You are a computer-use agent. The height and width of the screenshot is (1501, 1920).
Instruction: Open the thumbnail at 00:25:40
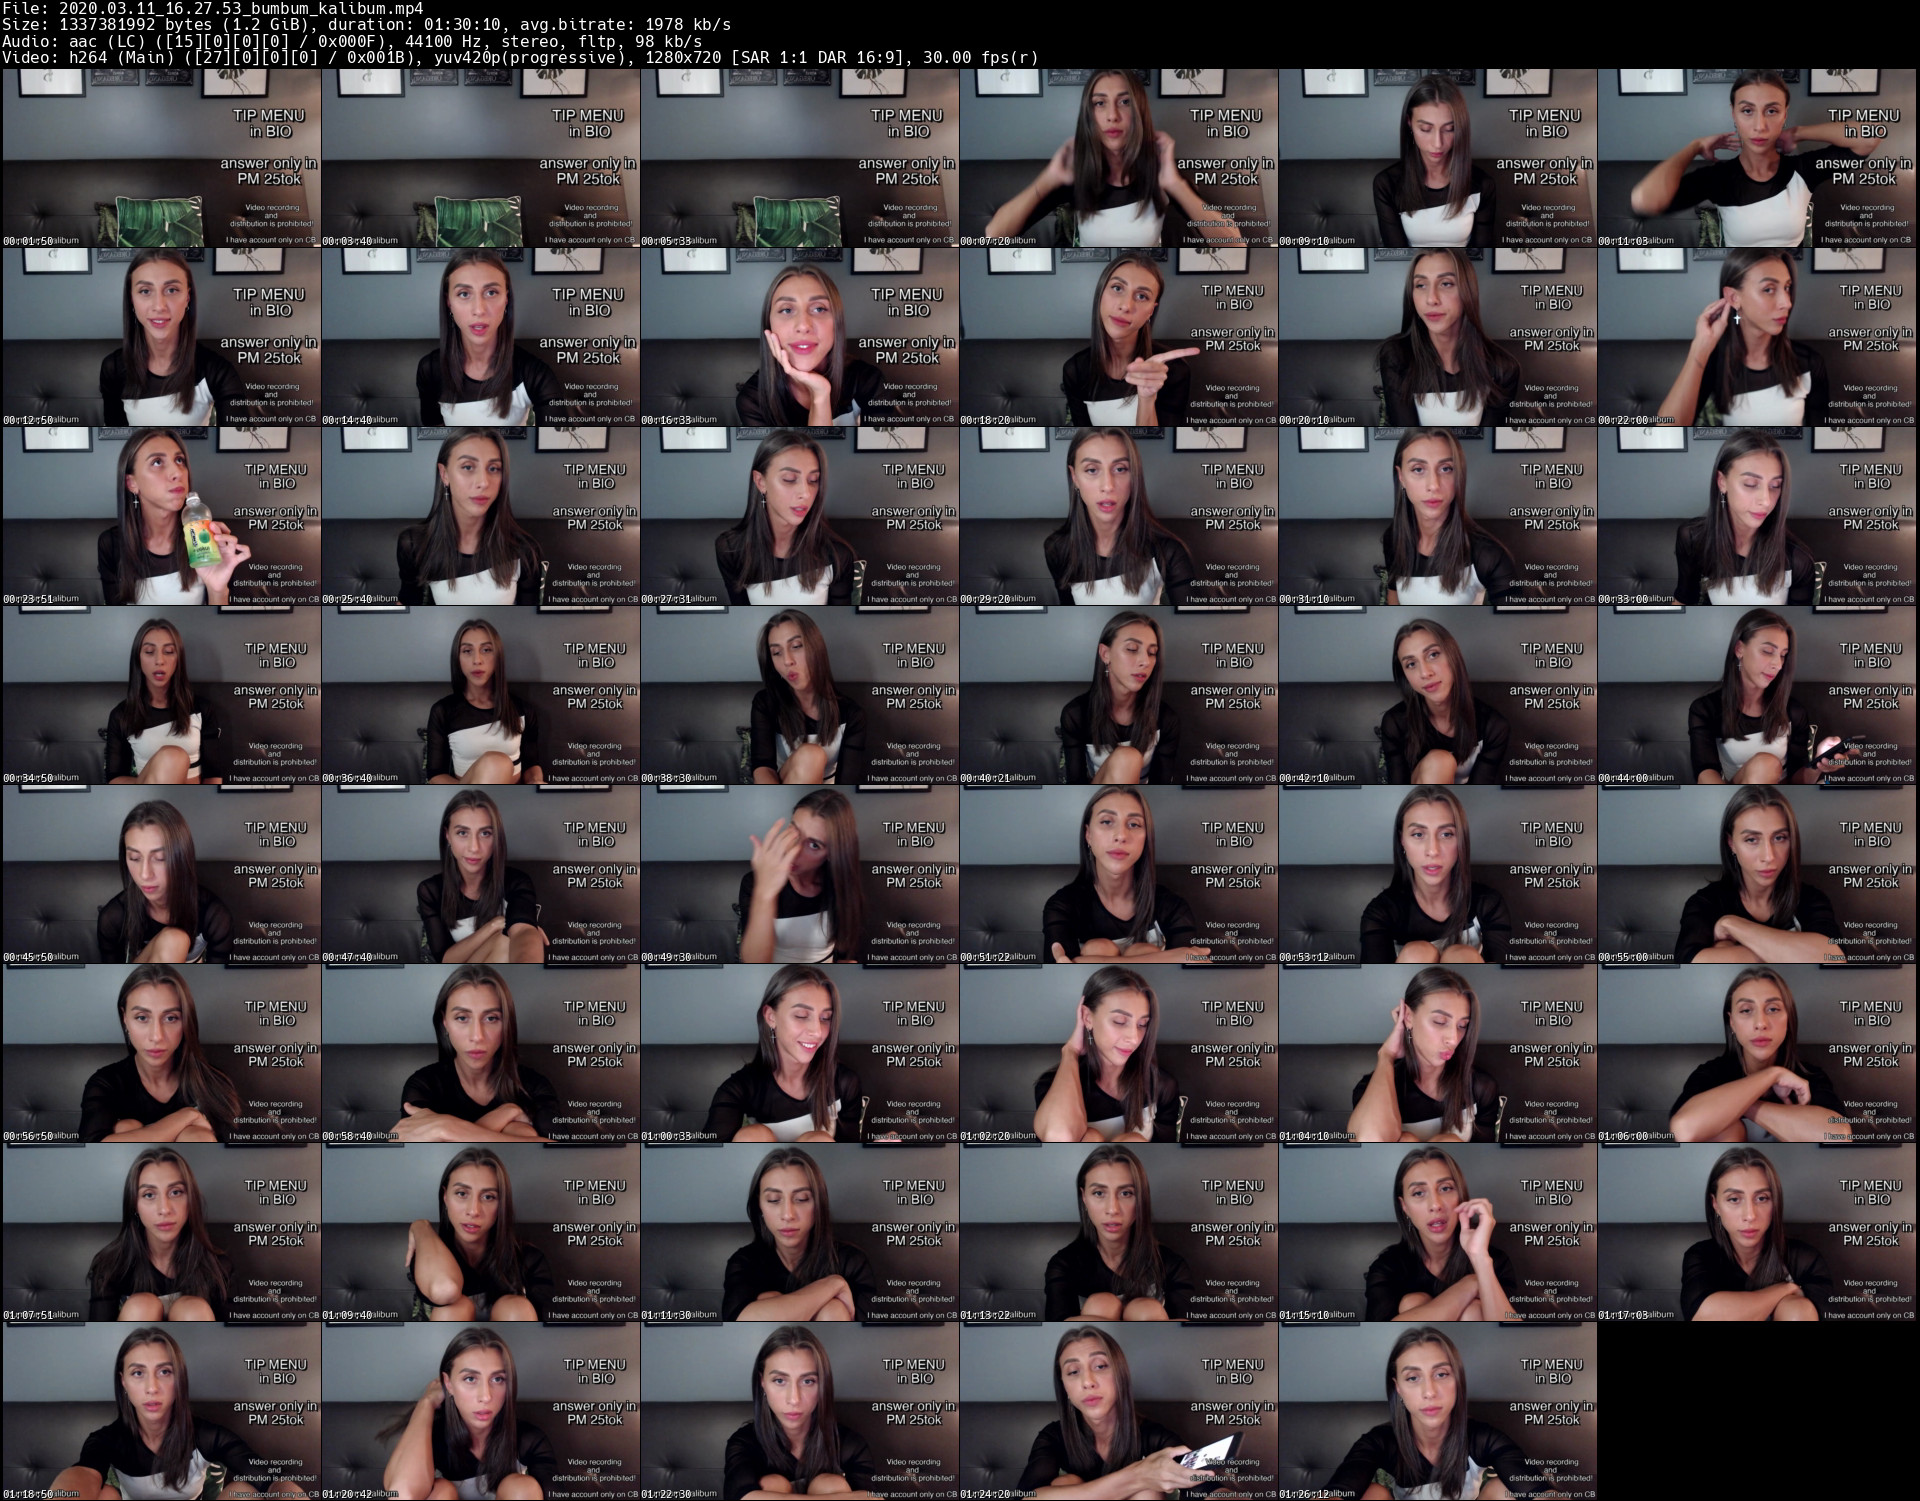coord(481,516)
